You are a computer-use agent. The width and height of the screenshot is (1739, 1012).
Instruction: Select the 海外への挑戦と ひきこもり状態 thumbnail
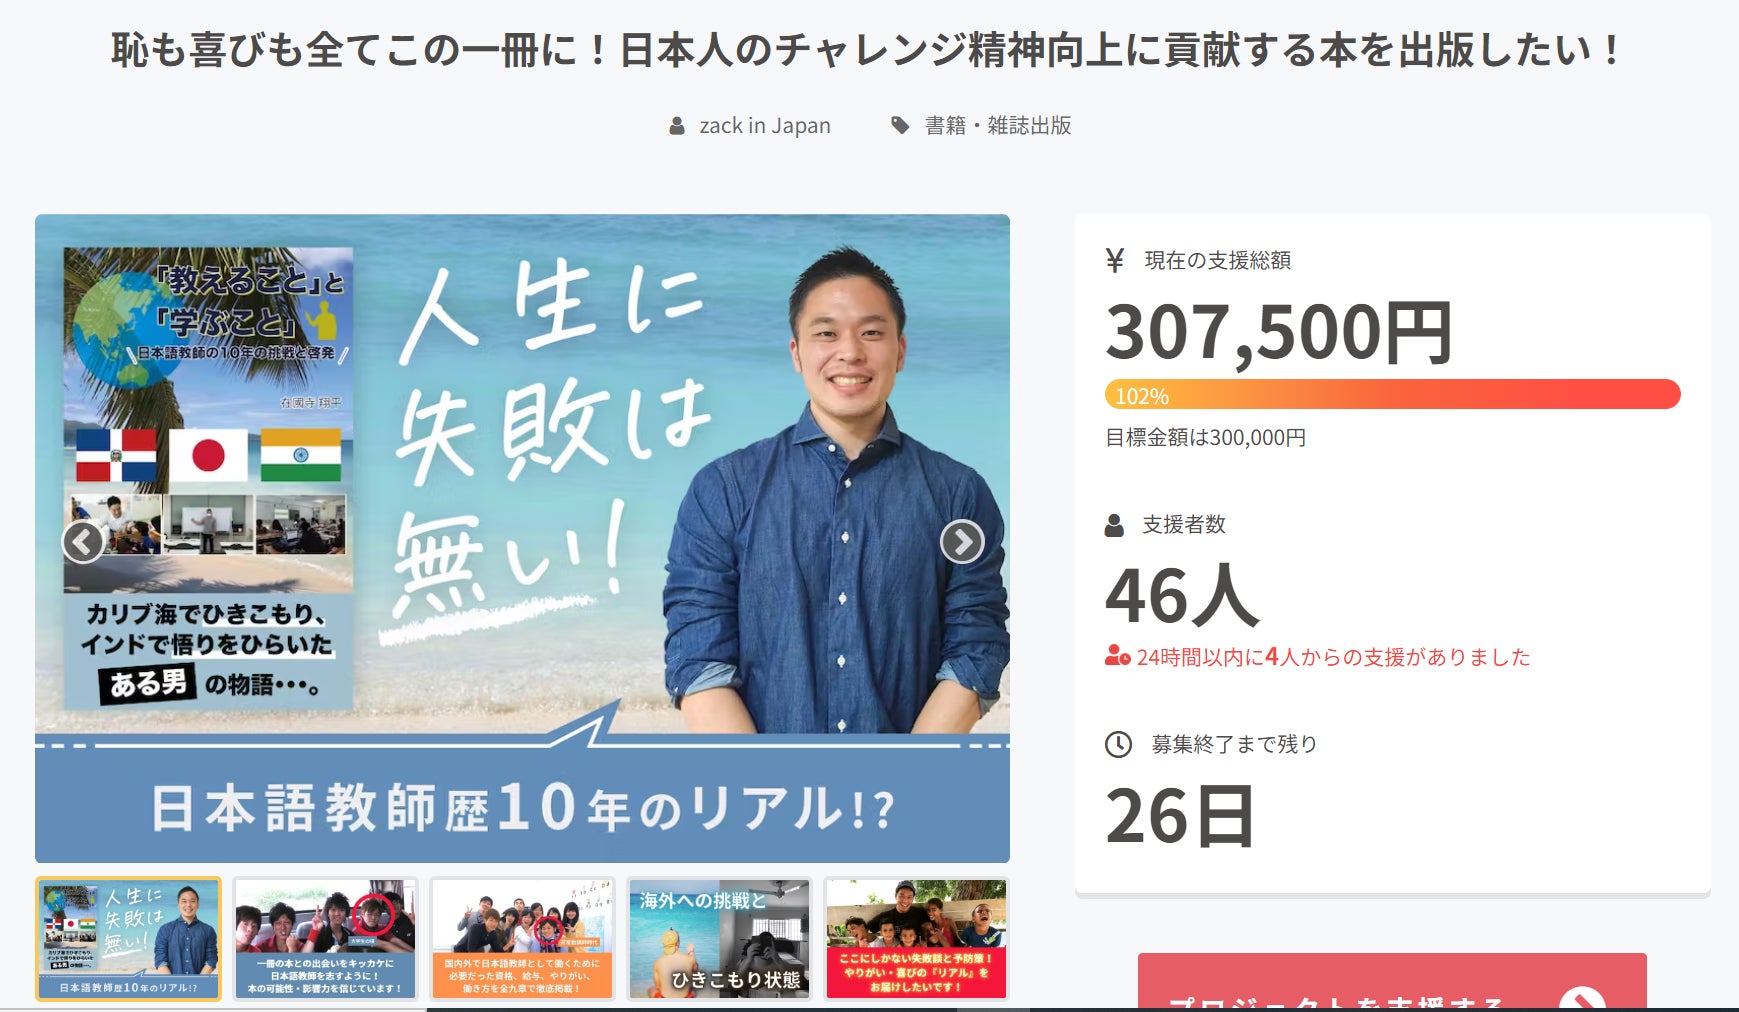(719, 939)
